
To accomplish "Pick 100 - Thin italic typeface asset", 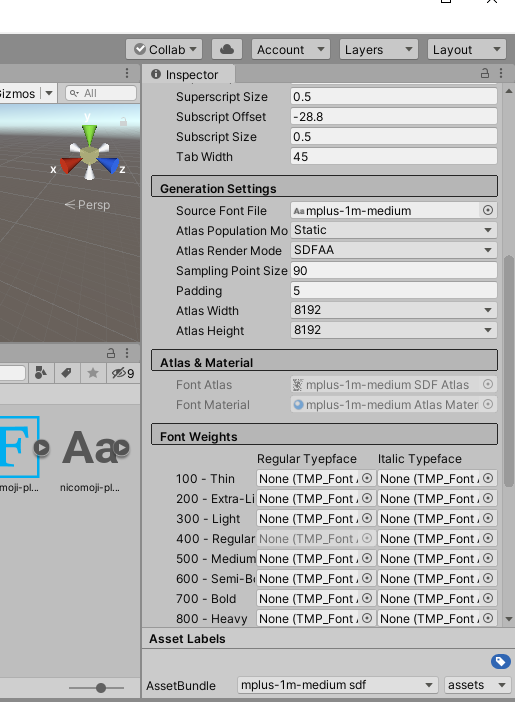I will click(488, 478).
